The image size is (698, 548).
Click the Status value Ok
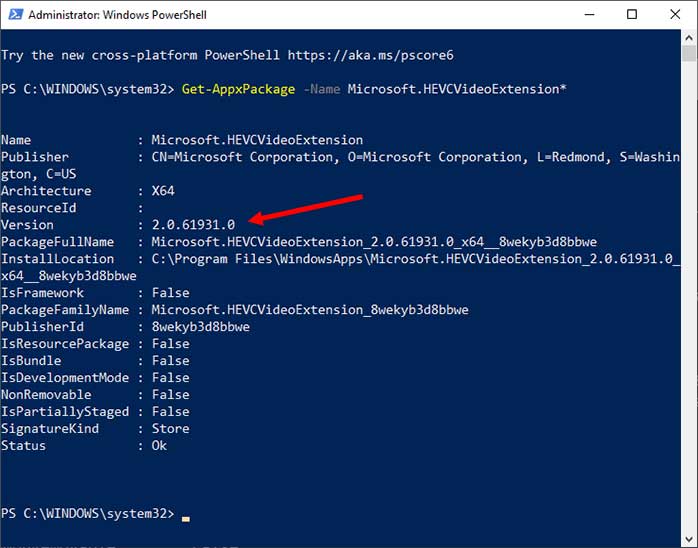(x=159, y=446)
